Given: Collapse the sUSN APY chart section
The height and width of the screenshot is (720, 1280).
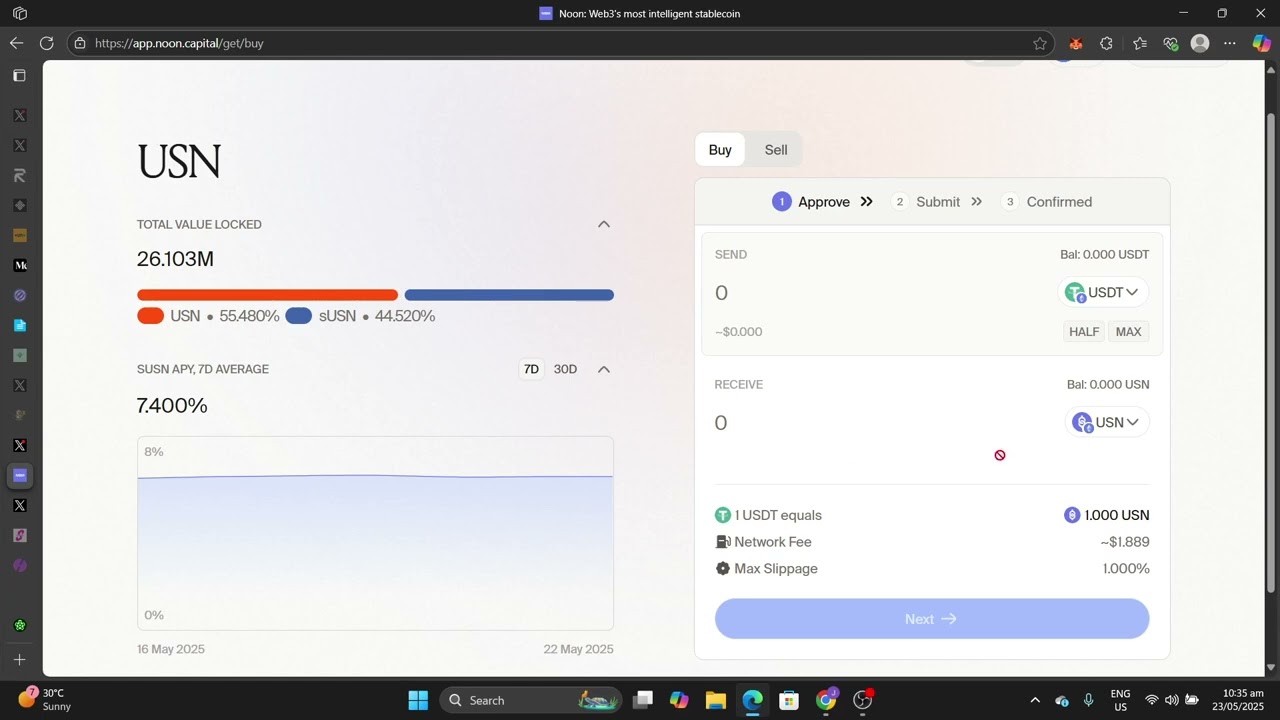Looking at the screenshot, I should 604,369.
